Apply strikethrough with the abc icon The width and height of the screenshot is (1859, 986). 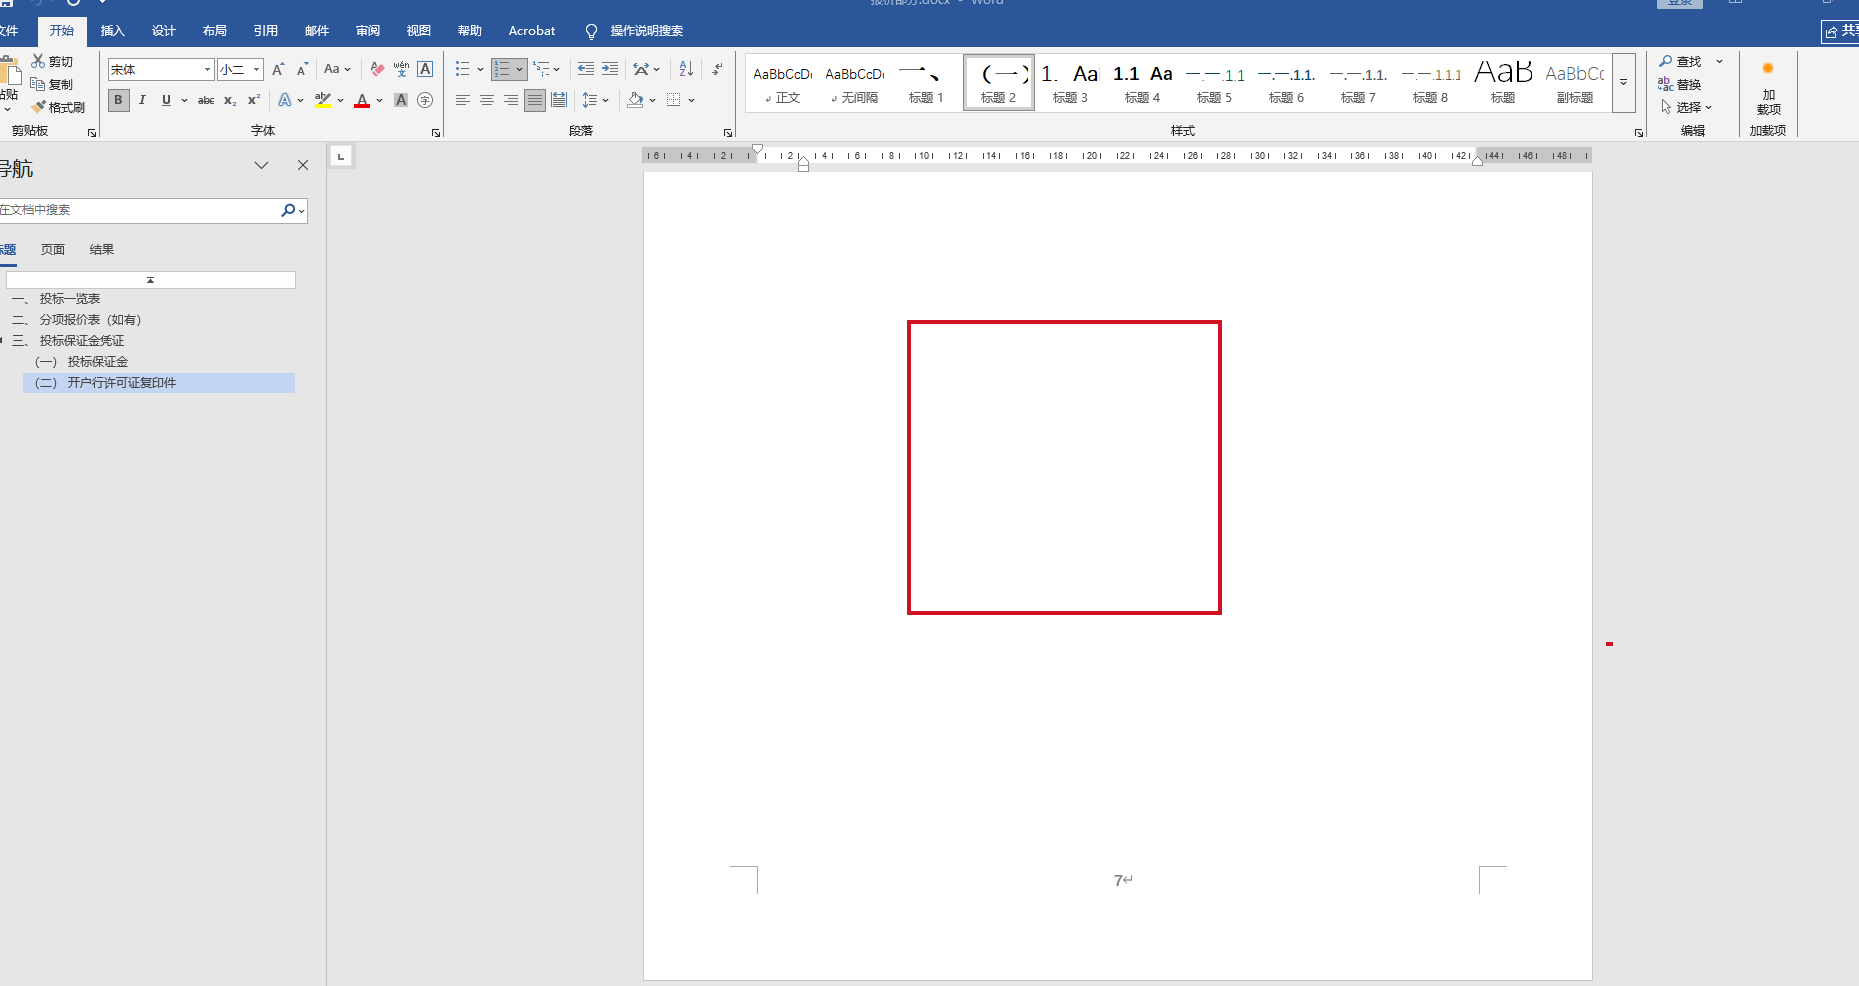tap(206, 100)
